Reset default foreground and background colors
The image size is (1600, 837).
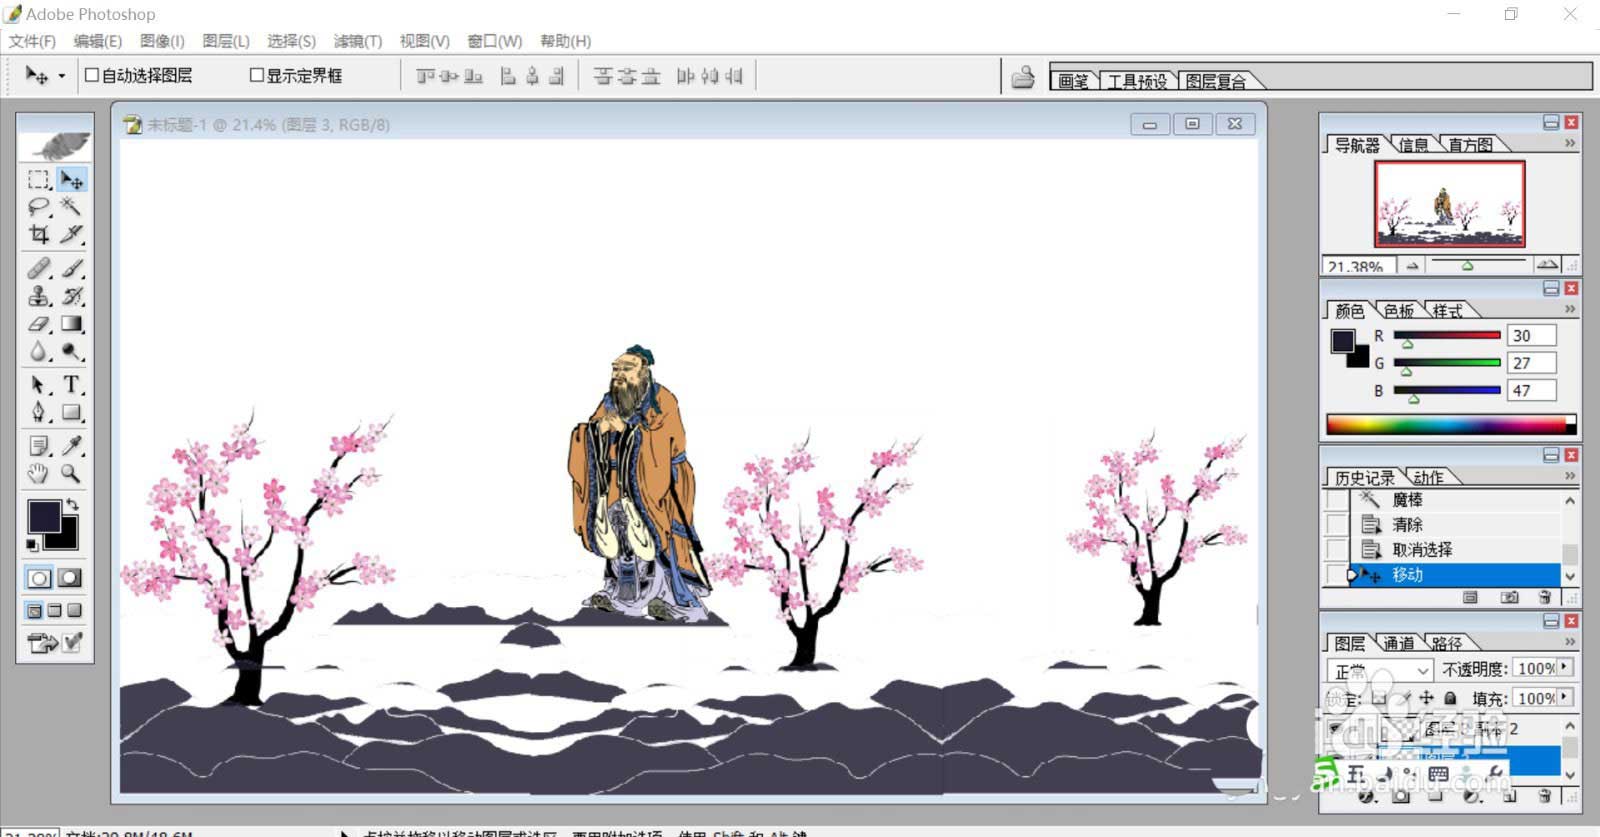pos(32,545)
